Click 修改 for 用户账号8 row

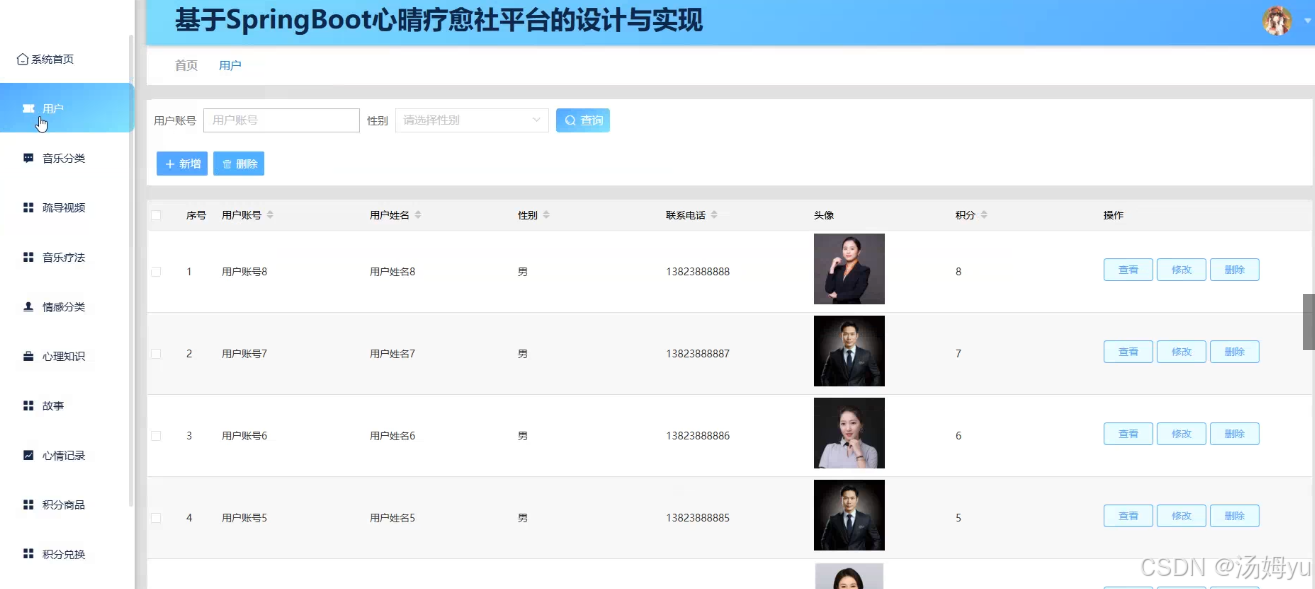coord(1181,270)
